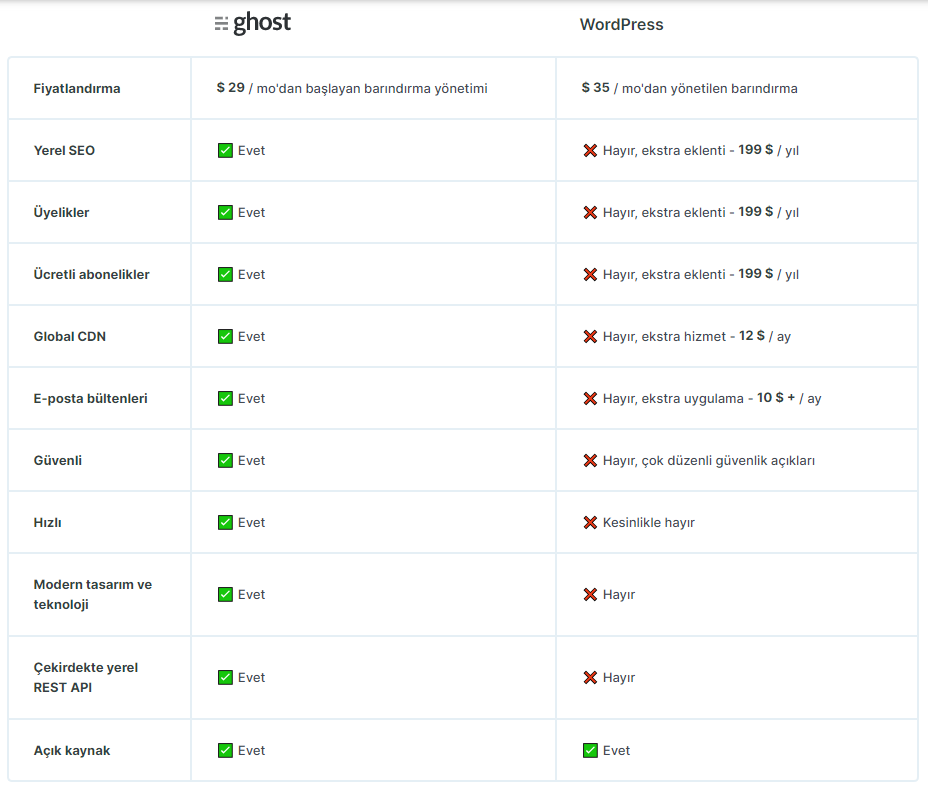Click 'Hayır, ekstra uygulama - 10 $ + / ay'

(712, 398)
